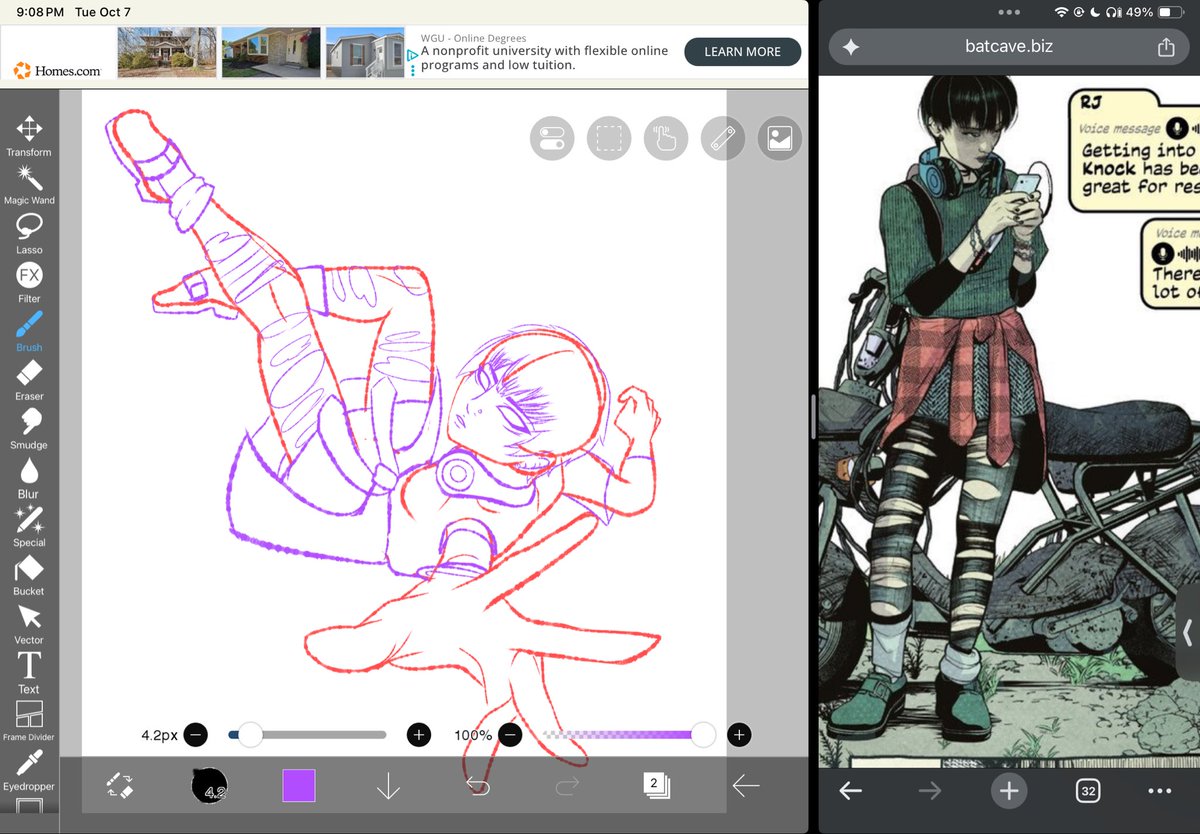Open the brush 4.2 preview settings
Image resolution: width=1200 pixels, height=834 pixels.
click(210, 786)
